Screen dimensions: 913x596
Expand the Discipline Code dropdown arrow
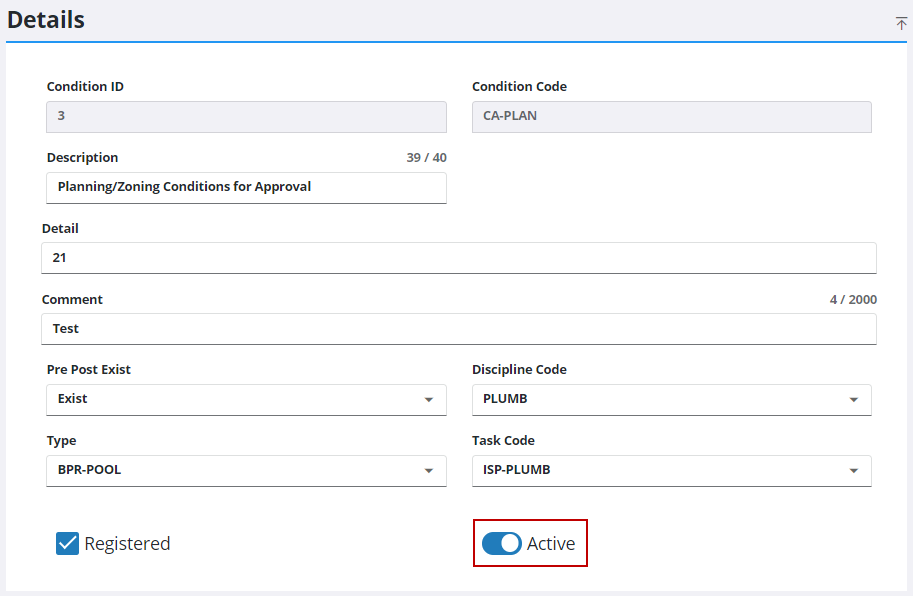coord(853,400)
